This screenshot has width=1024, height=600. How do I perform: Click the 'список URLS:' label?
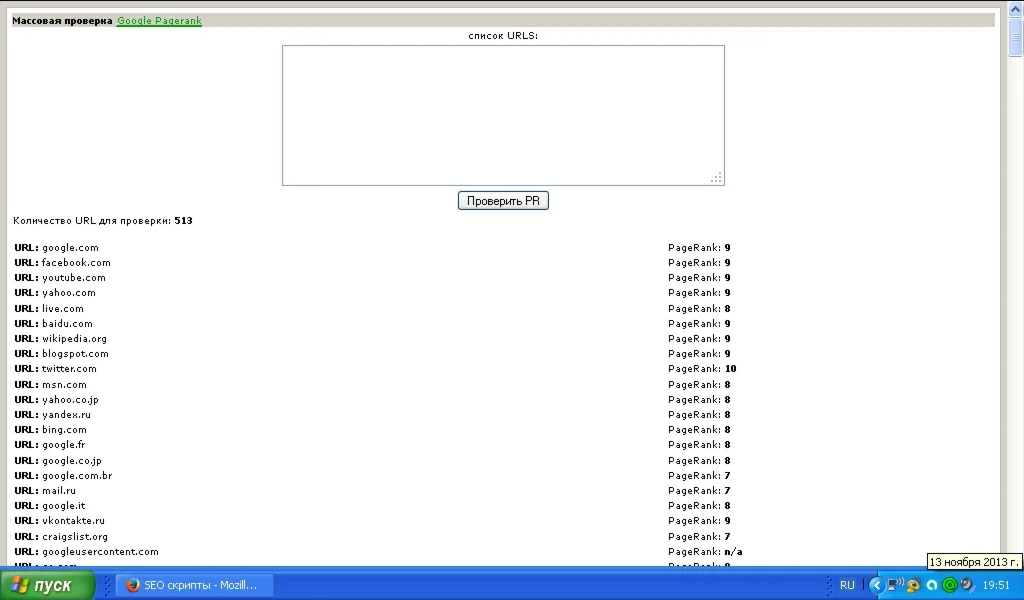point(503,36)
